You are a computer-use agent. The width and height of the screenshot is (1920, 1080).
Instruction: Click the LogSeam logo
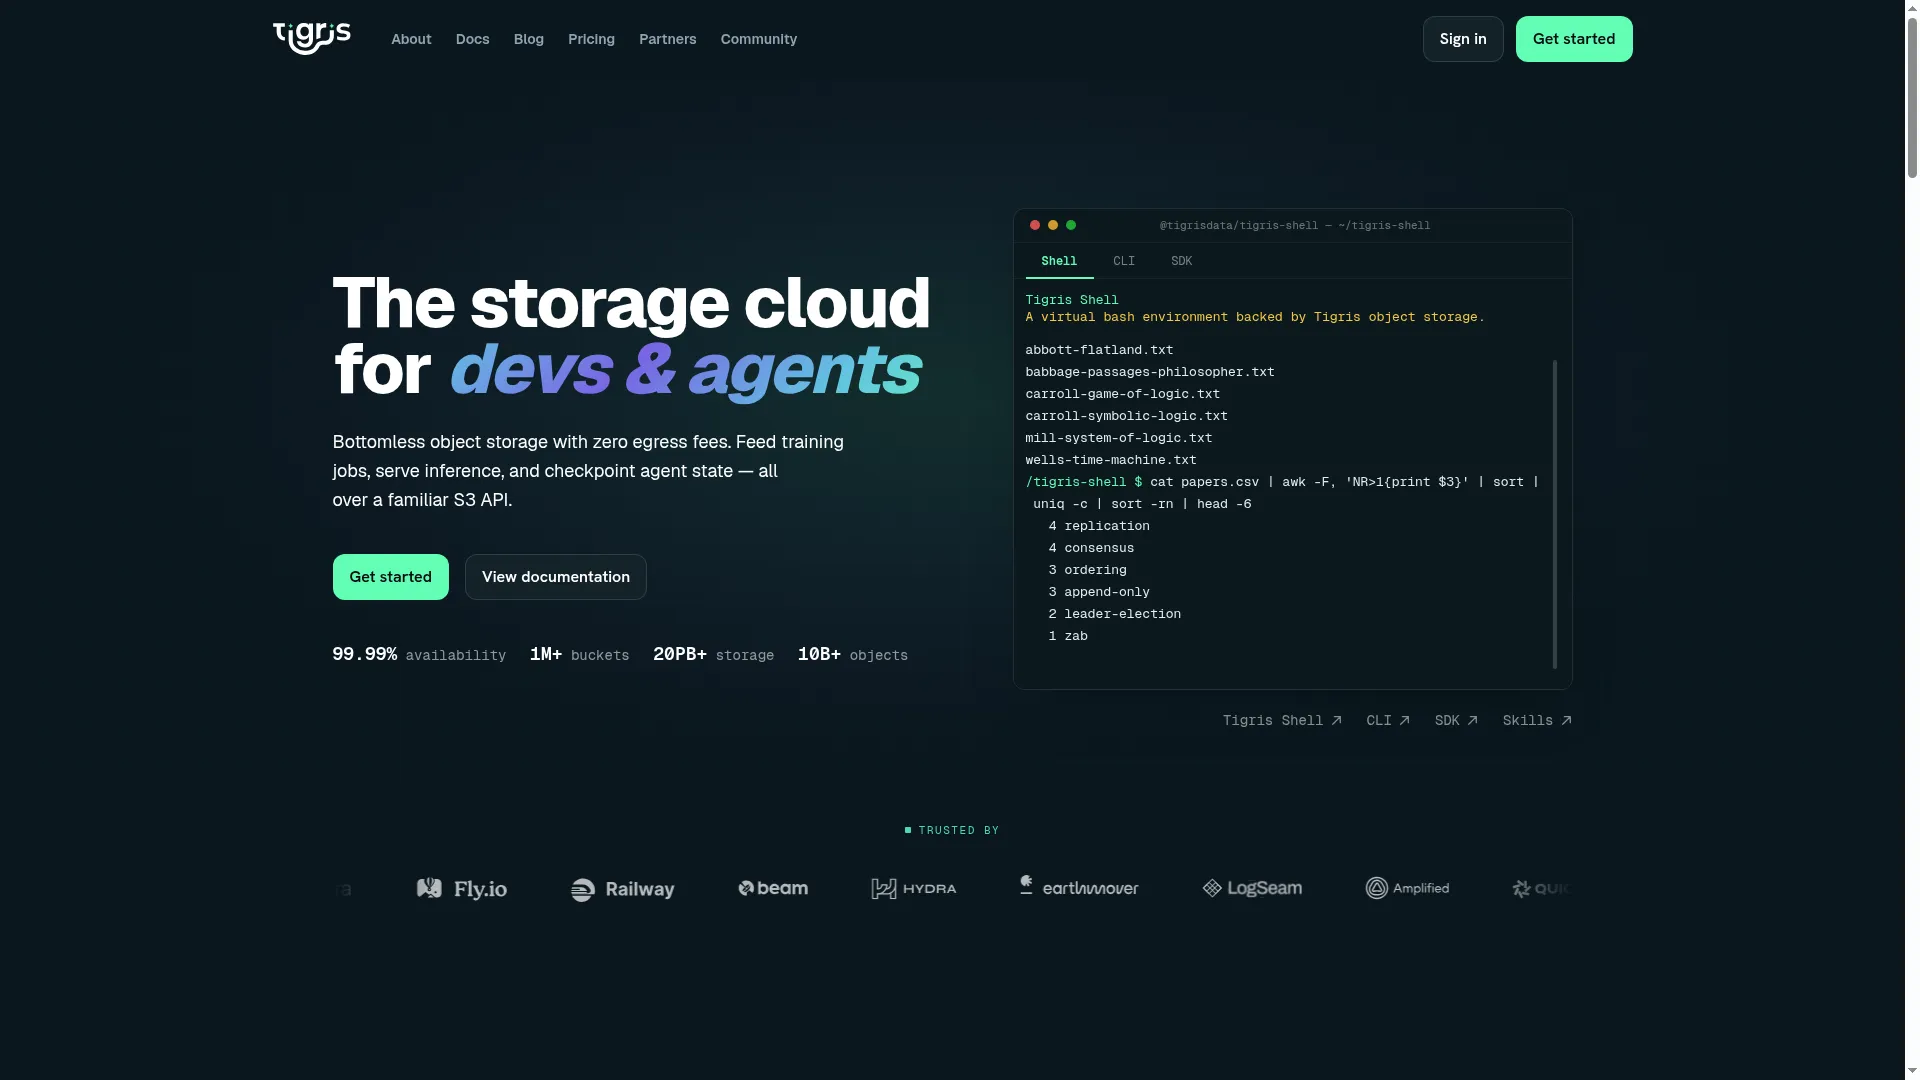click(1251, 888)
